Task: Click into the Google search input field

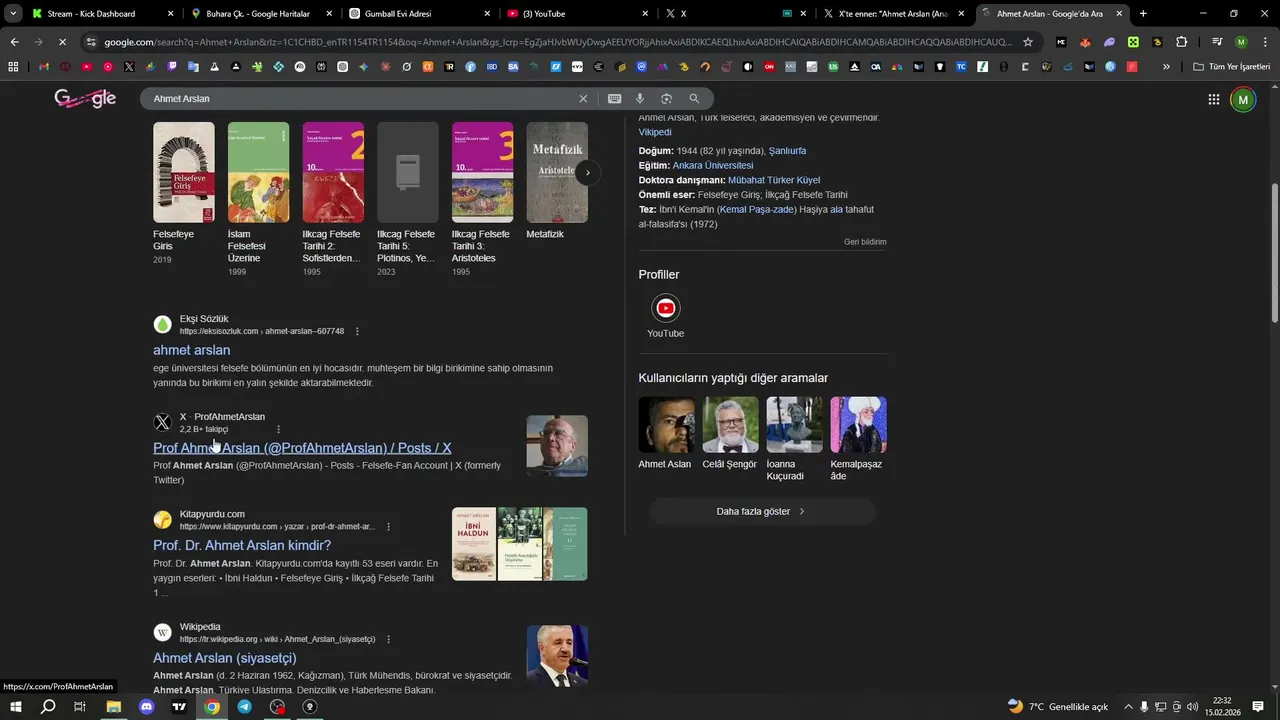Action: [360, 99]
